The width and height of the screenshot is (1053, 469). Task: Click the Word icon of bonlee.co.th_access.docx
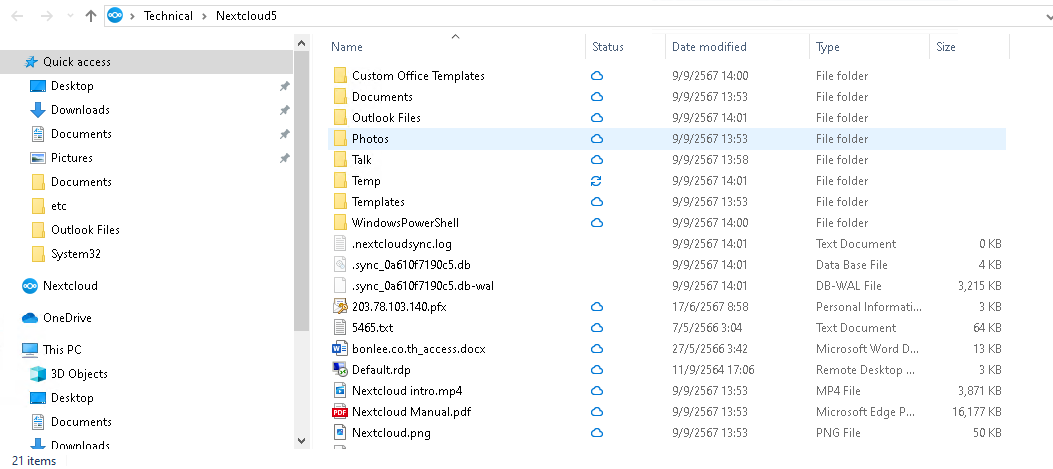(339, 349)
